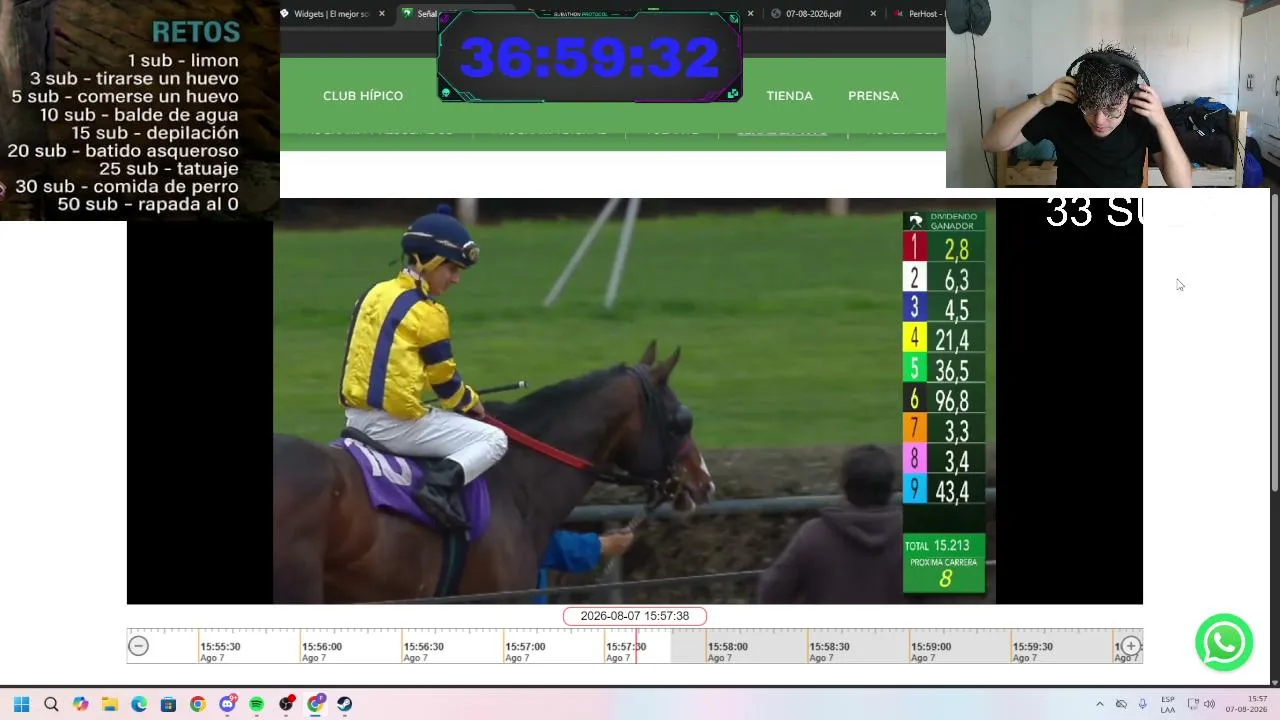Open the Chrome profile window on the taskbar
The width and height of the screenshot is (1280, 720).
click(x=315, y=704)
